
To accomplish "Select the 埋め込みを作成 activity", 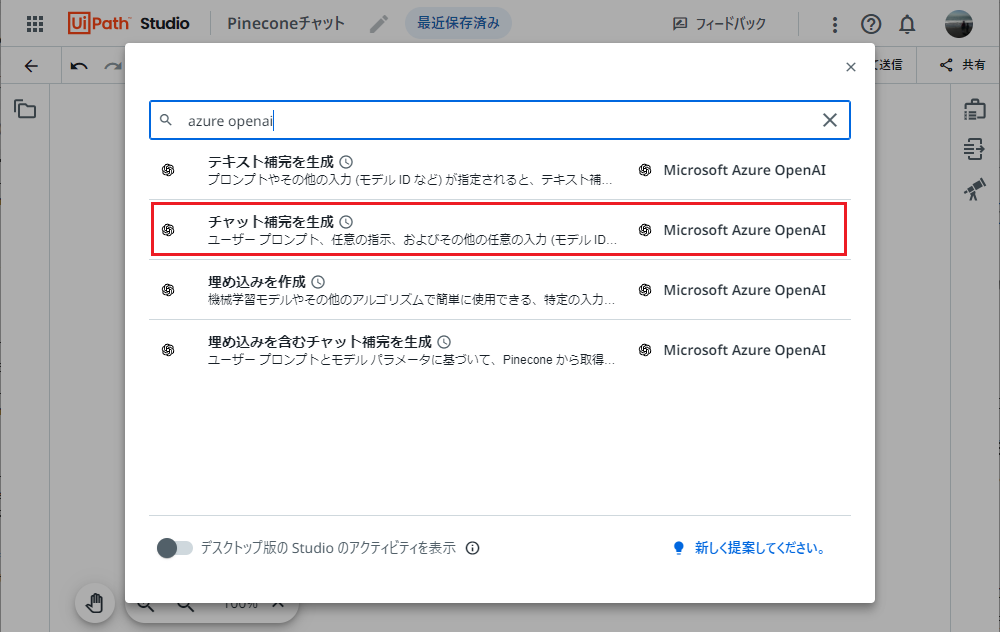I will (500, 290).
